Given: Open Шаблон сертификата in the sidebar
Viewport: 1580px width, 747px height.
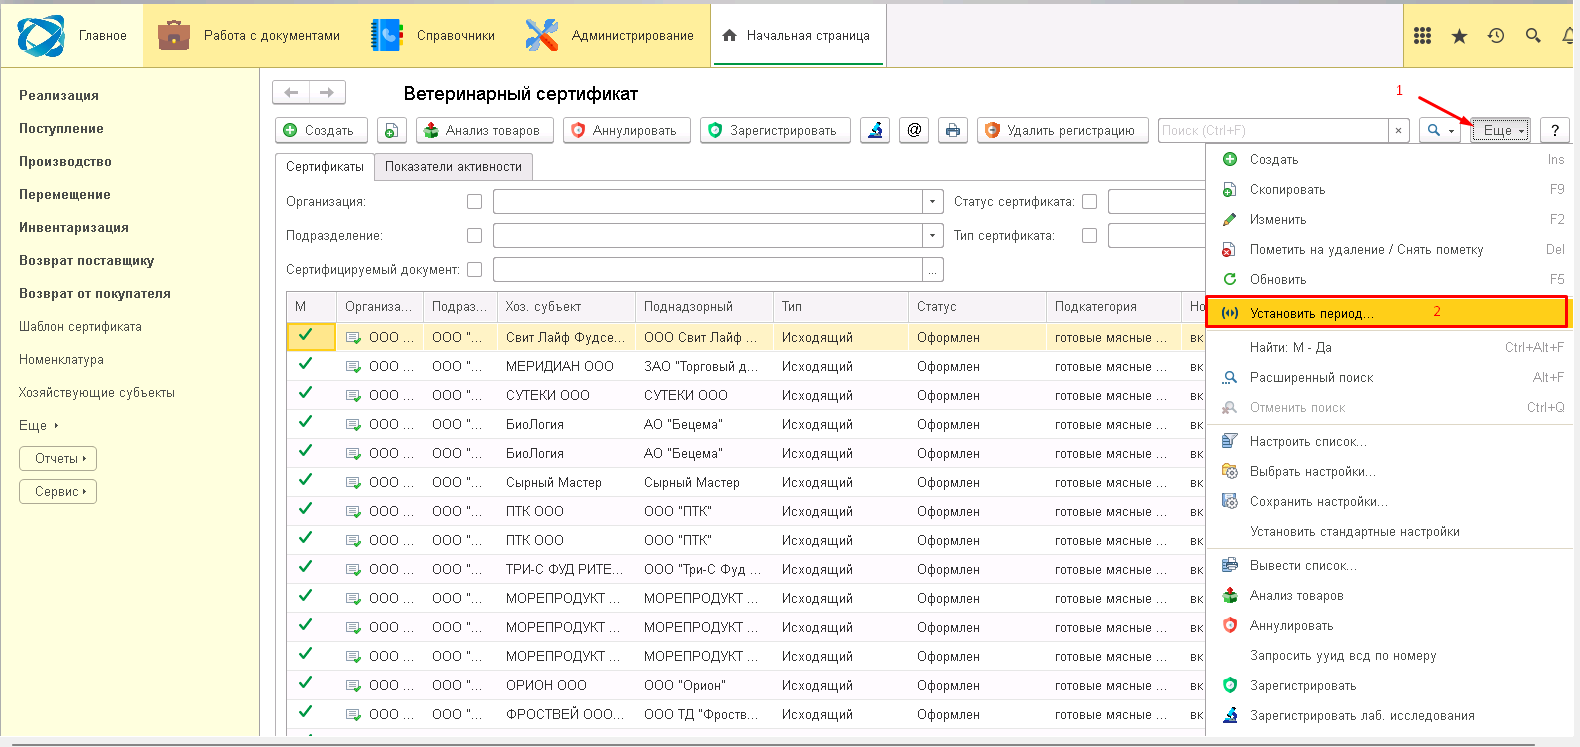Looking at the screenshot, I should 80,326.
